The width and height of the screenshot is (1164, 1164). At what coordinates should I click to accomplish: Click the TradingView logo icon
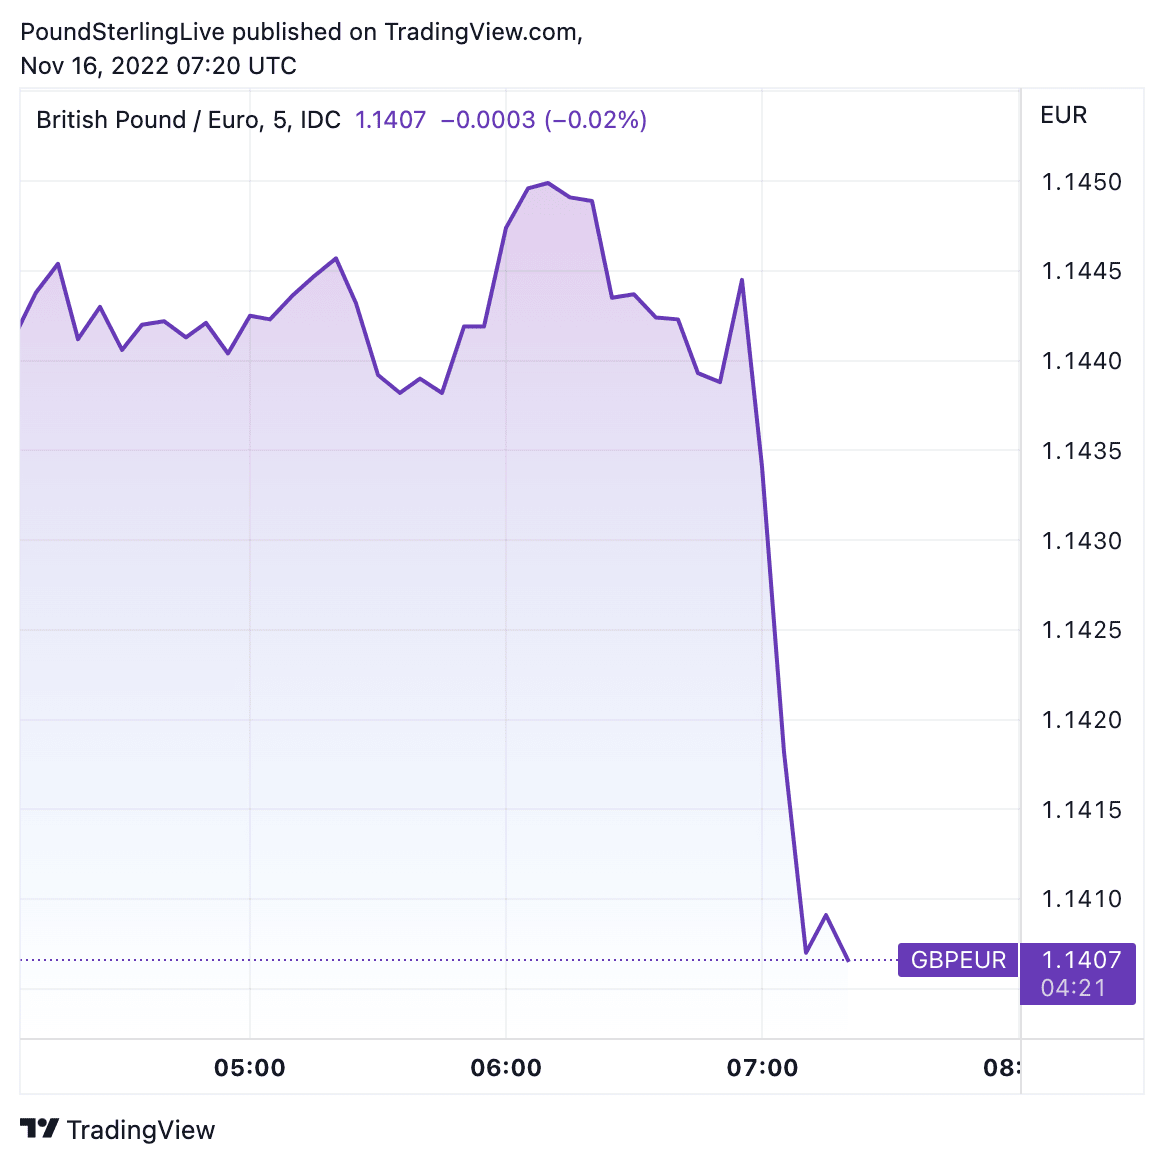40,1129
